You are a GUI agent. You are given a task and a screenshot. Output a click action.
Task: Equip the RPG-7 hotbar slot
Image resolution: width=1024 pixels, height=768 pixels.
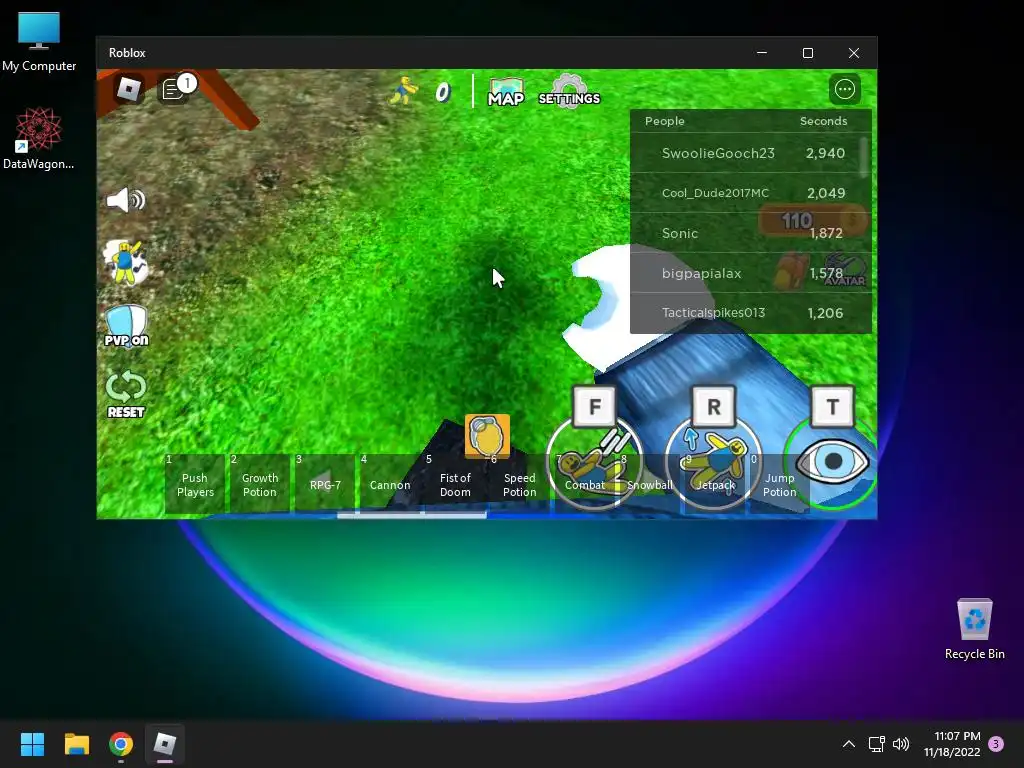pos(325,484)
